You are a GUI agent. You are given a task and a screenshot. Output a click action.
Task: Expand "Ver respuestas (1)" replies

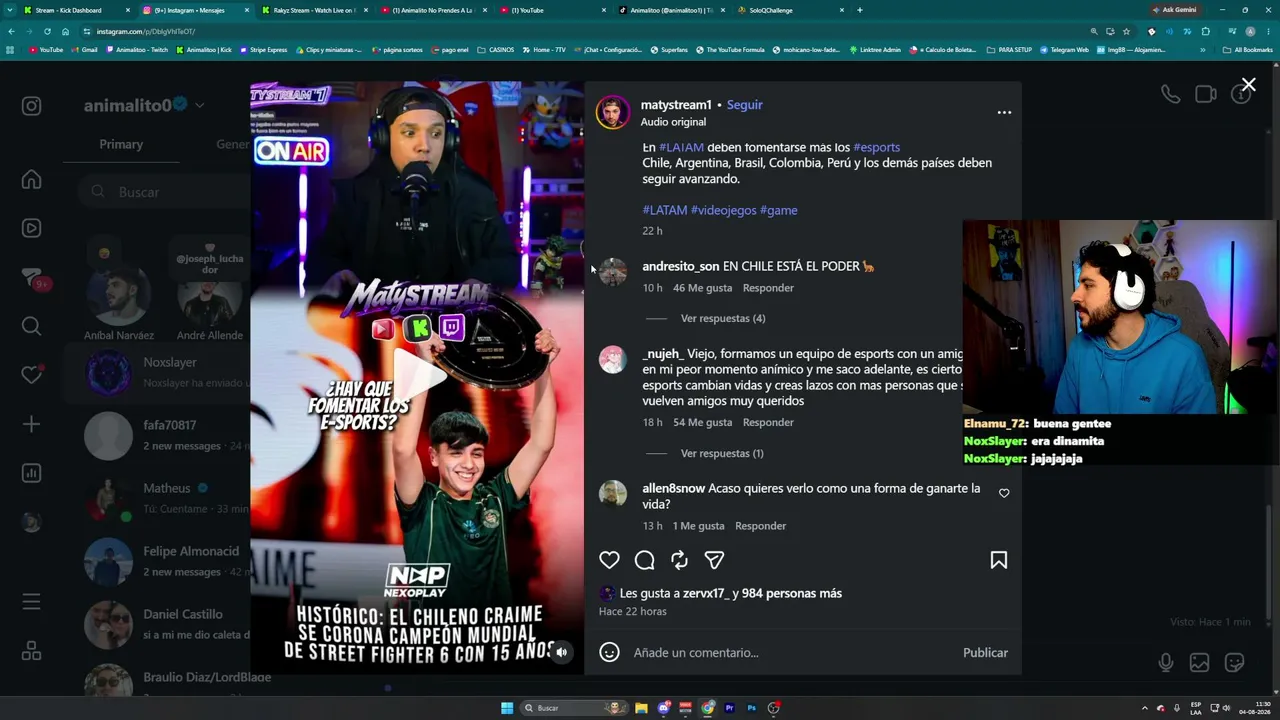(722, 453)
